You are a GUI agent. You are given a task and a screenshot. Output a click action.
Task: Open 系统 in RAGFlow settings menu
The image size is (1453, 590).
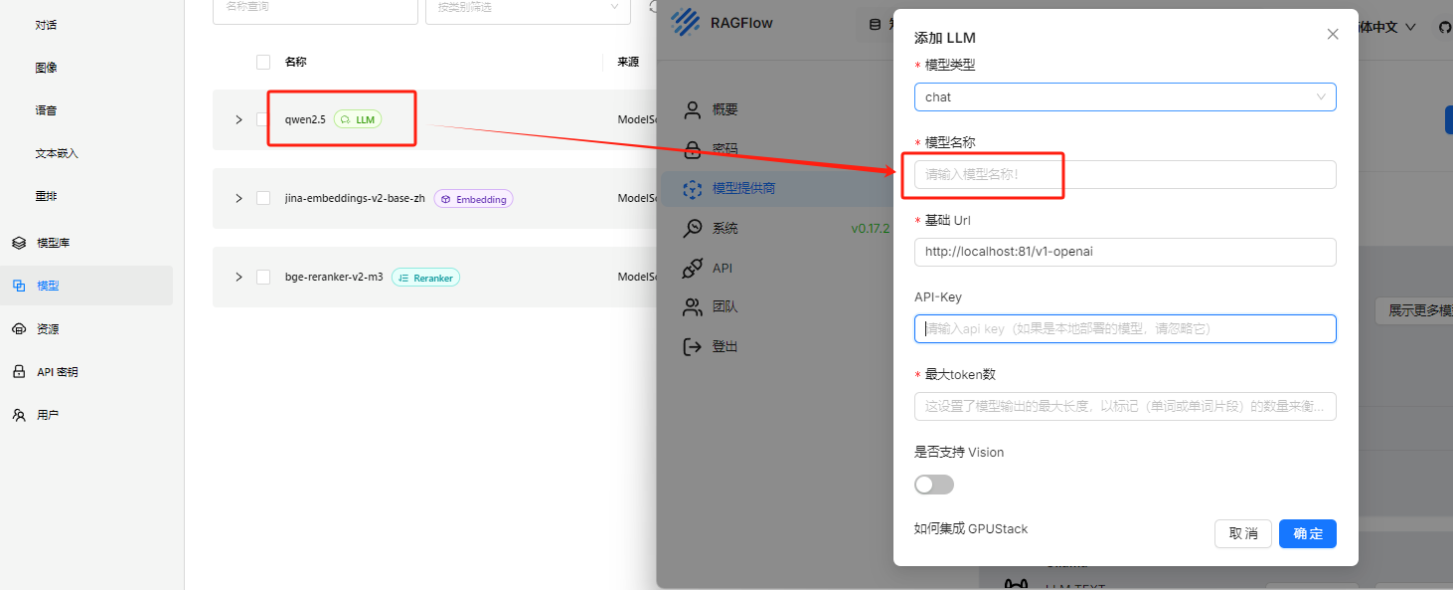pos(725,228)
